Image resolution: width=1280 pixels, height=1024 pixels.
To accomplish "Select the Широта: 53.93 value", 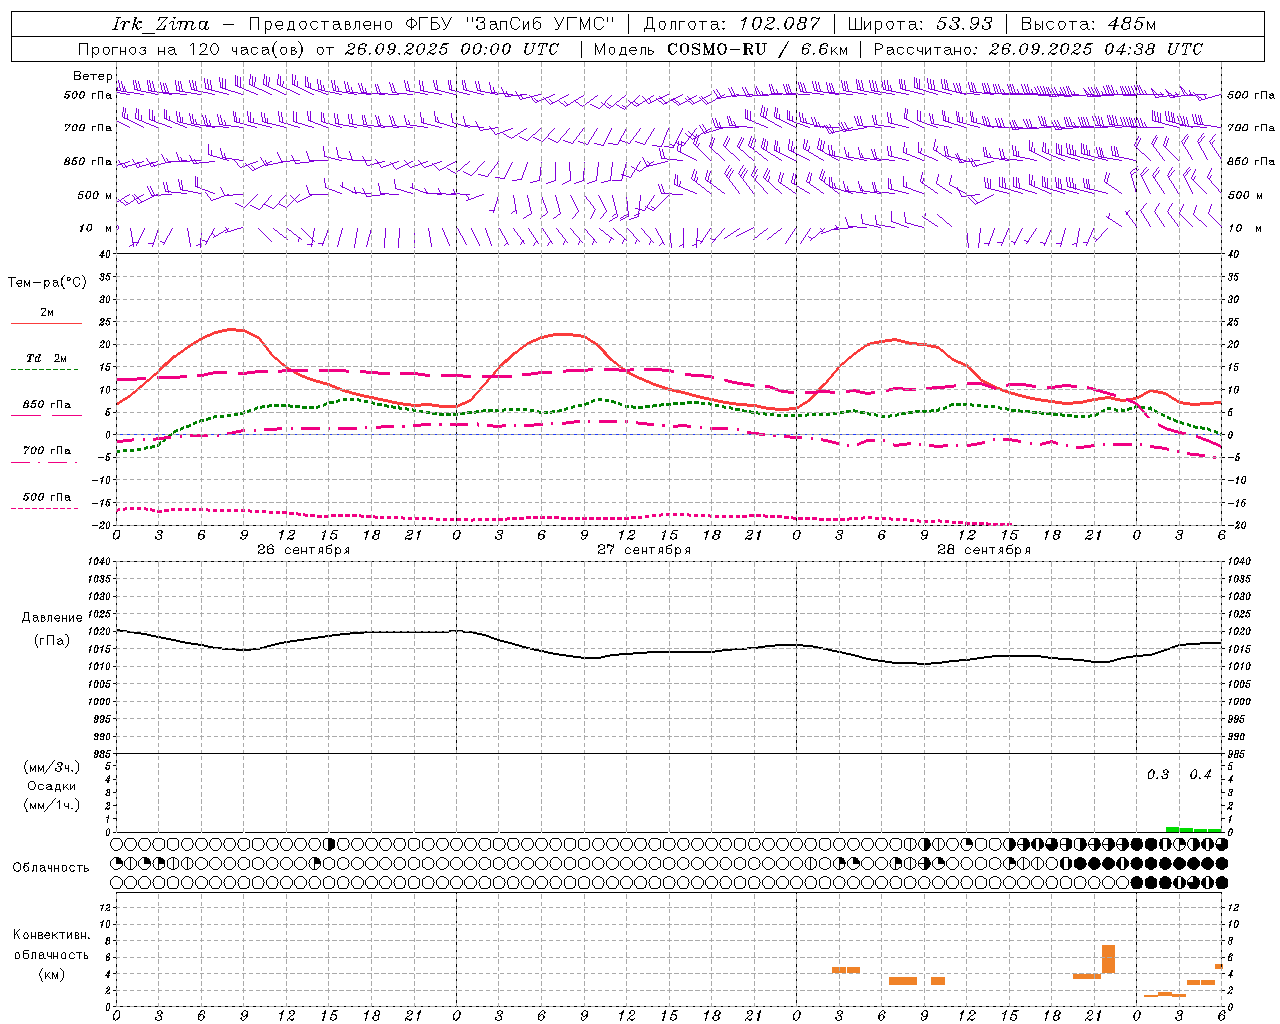I will [920, 24].
